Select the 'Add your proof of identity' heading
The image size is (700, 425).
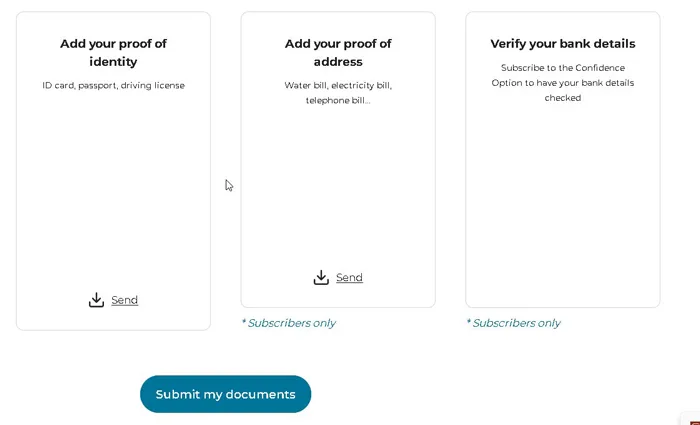(113, 53)
